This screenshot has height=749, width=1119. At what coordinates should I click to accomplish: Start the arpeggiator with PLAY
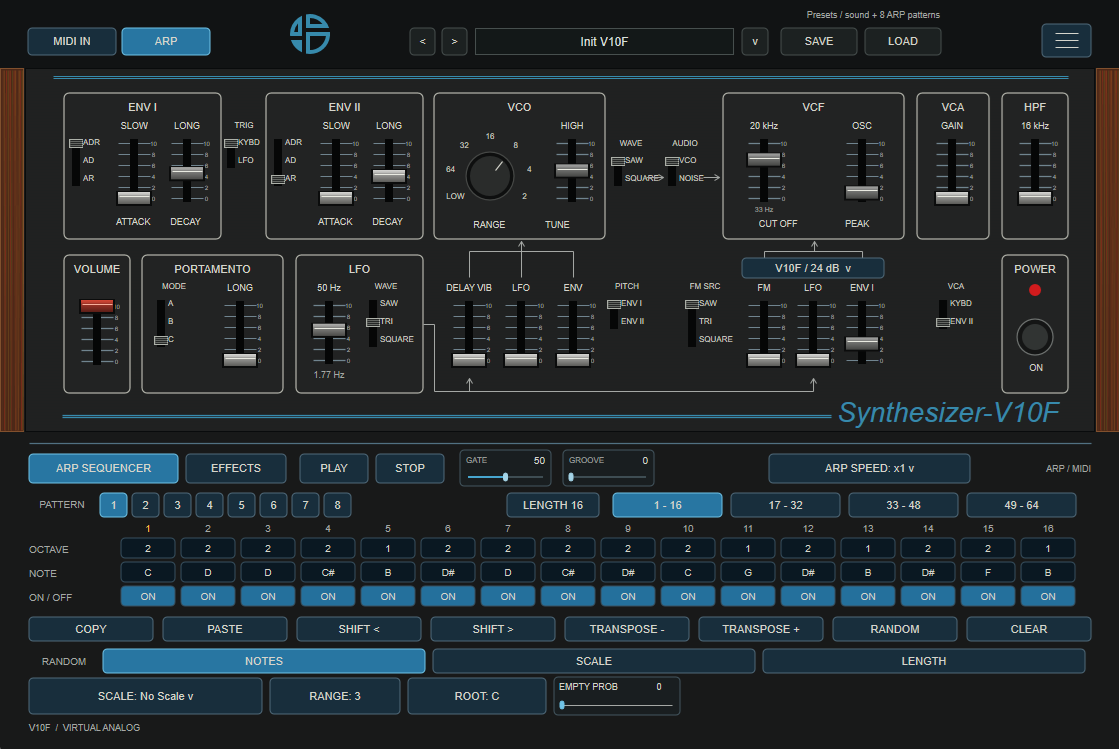coord(334,469)
